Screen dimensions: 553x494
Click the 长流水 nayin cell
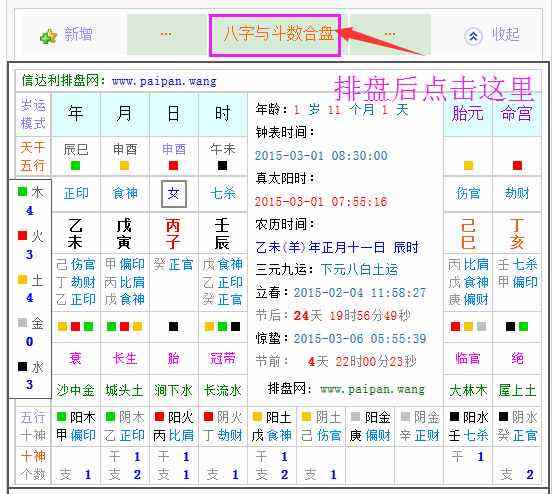[x=223, y=390]
